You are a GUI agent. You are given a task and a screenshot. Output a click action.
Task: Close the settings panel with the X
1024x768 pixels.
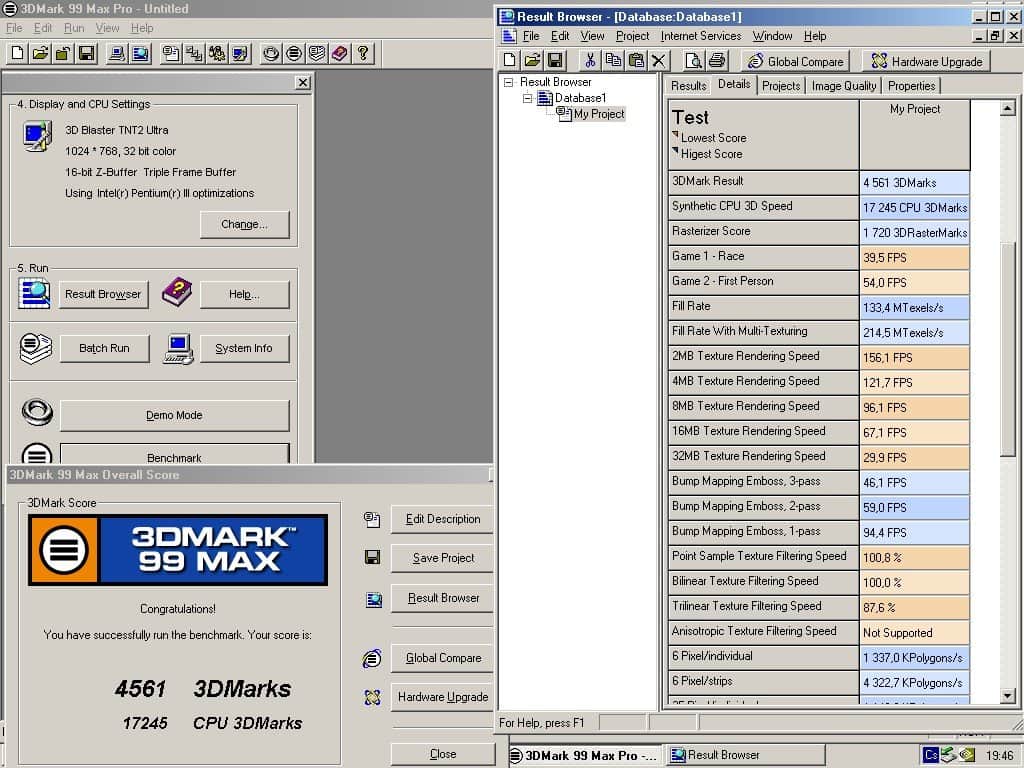[302, 82]
